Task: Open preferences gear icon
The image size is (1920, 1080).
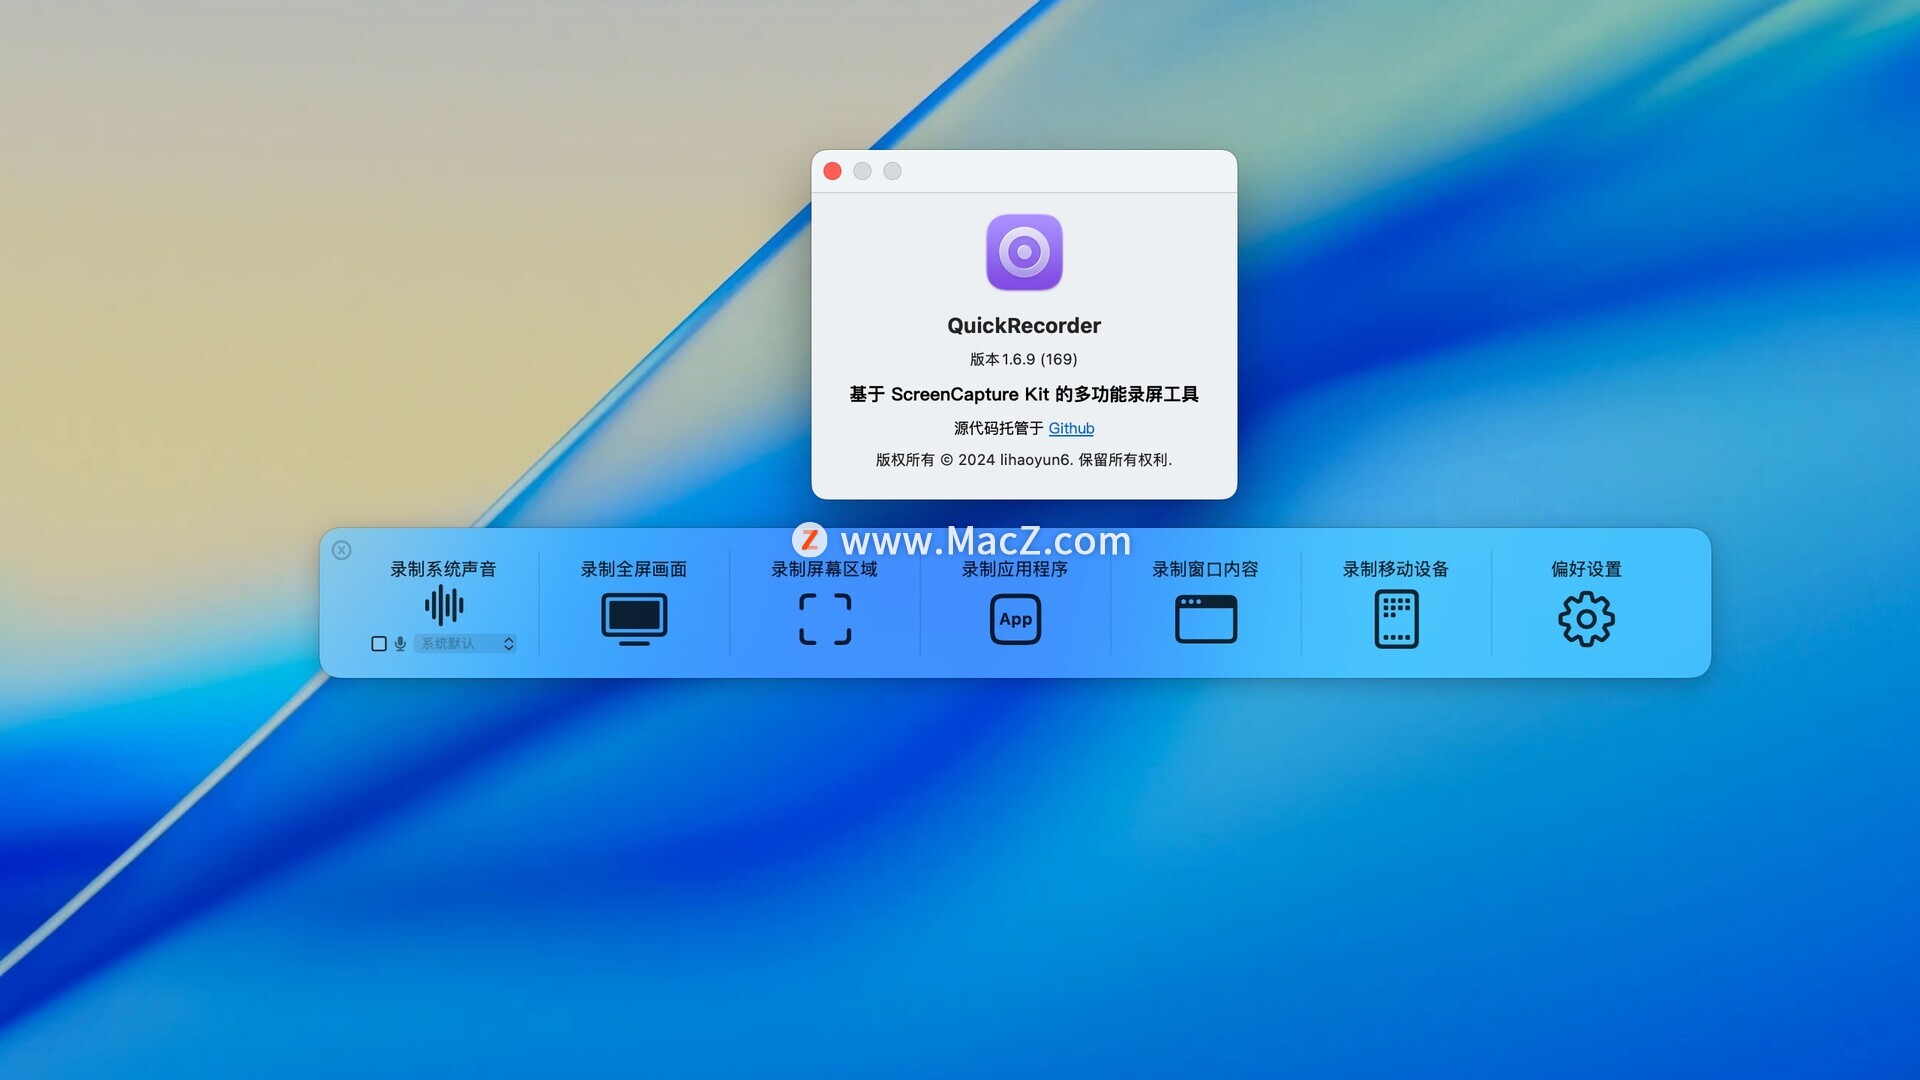Action: click(1586, 619)
